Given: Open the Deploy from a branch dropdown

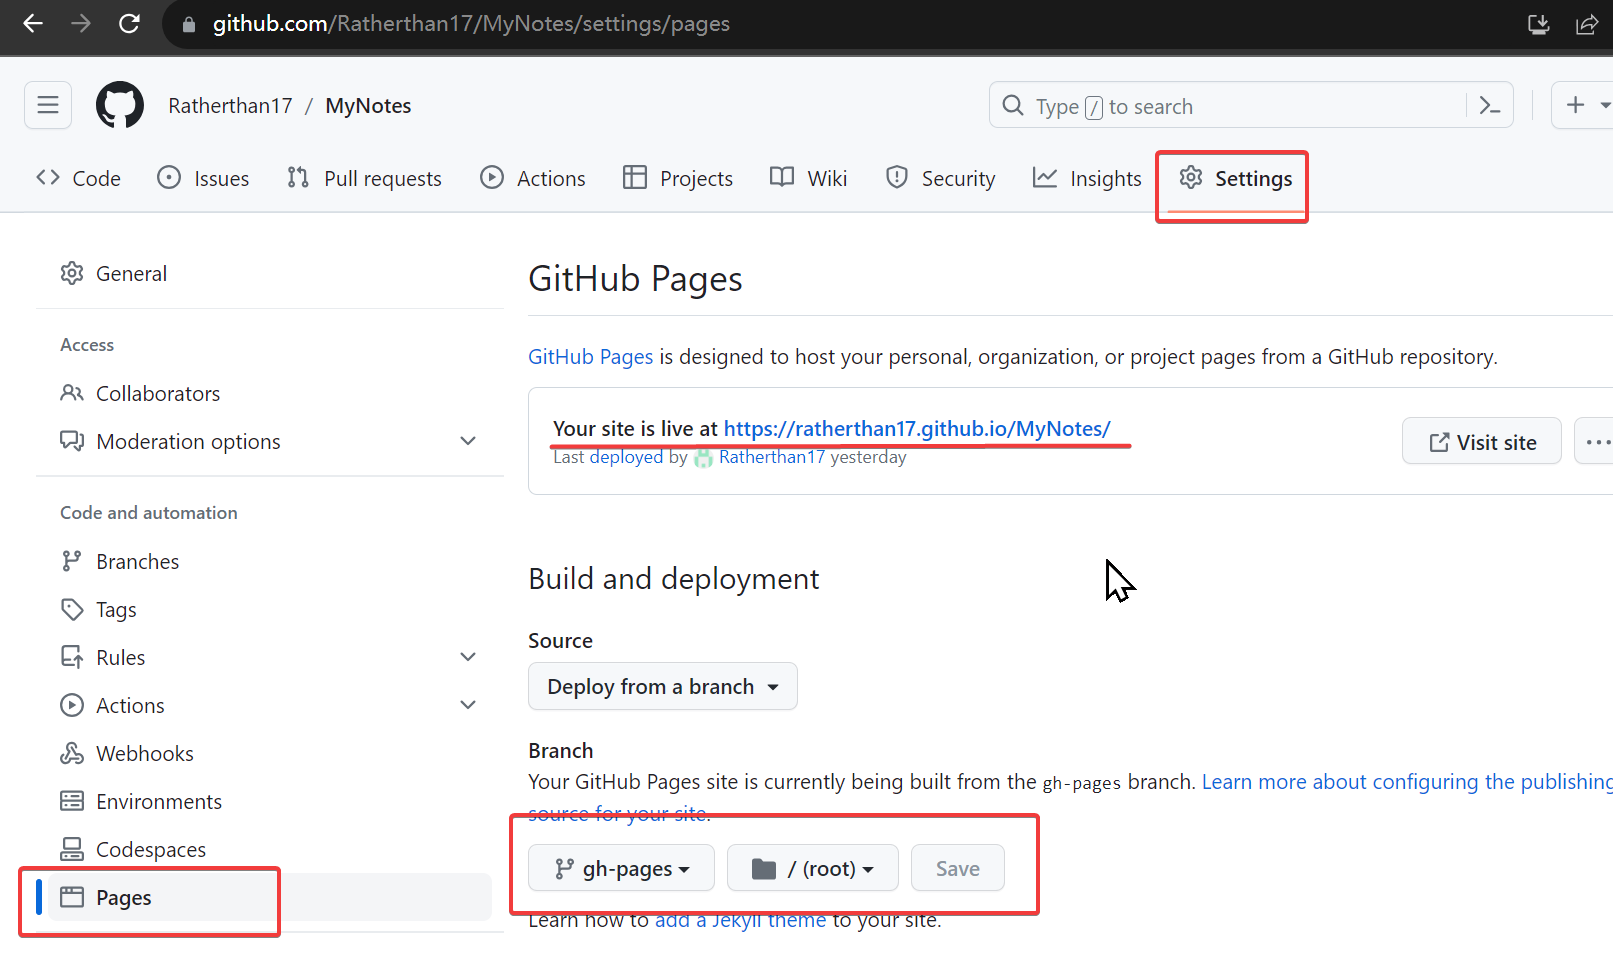Looking at the screenshot, I should tap(663, 686).
